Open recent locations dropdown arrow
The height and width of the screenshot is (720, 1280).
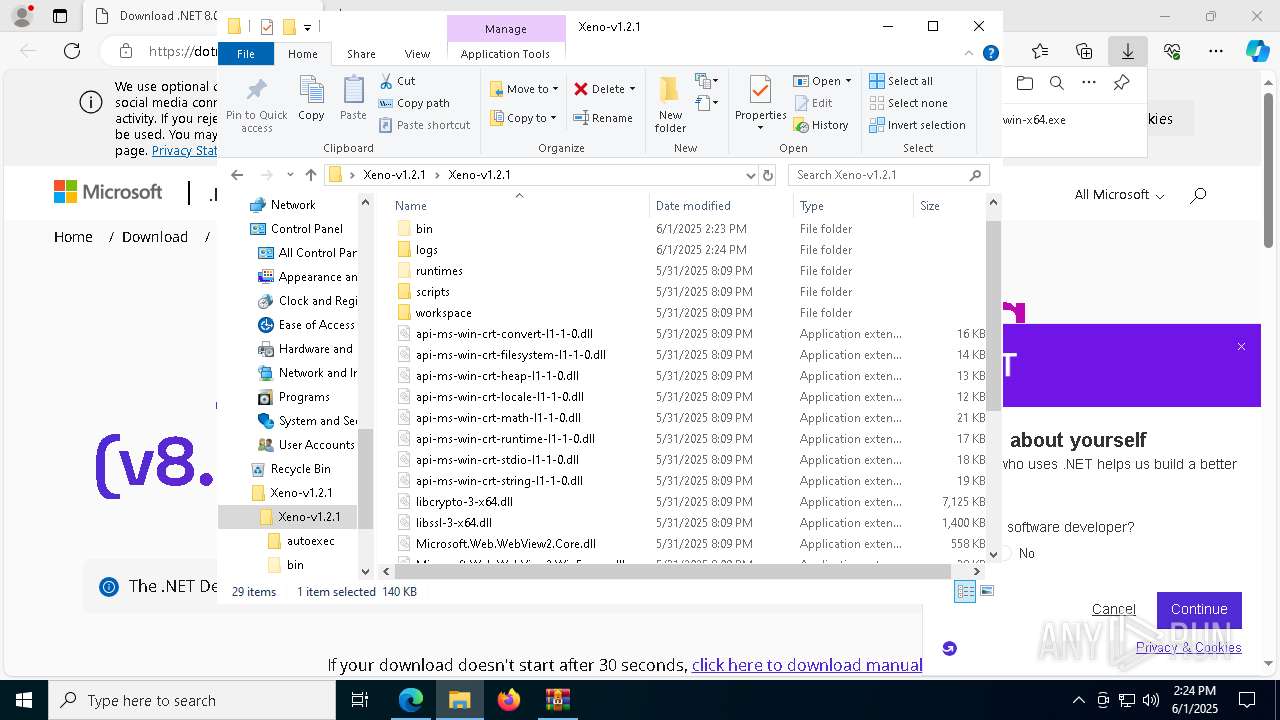point(290,175)
